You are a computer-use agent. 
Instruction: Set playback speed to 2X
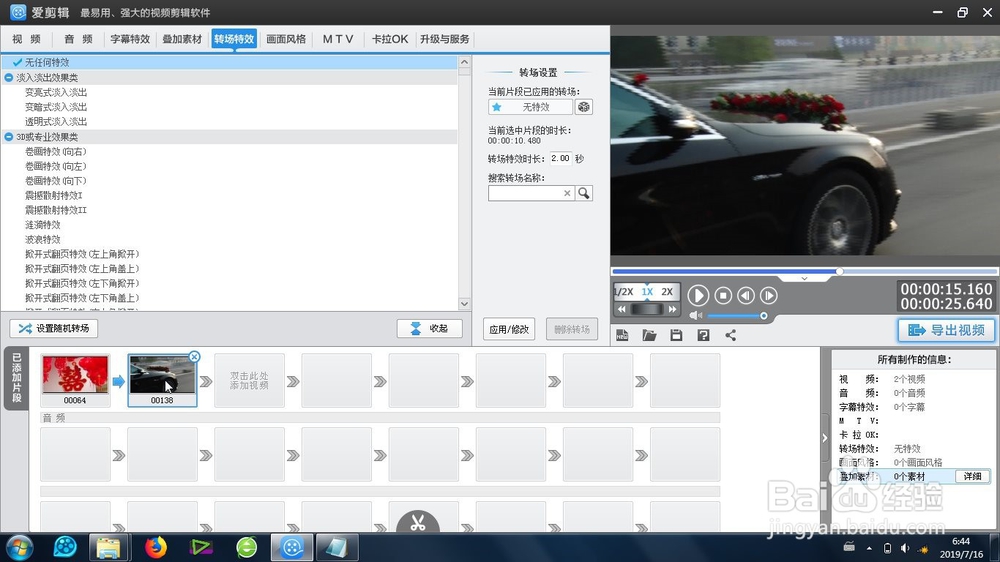point(667,292)
